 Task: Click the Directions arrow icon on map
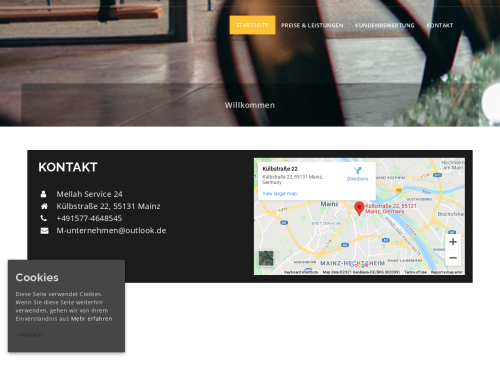358,171
